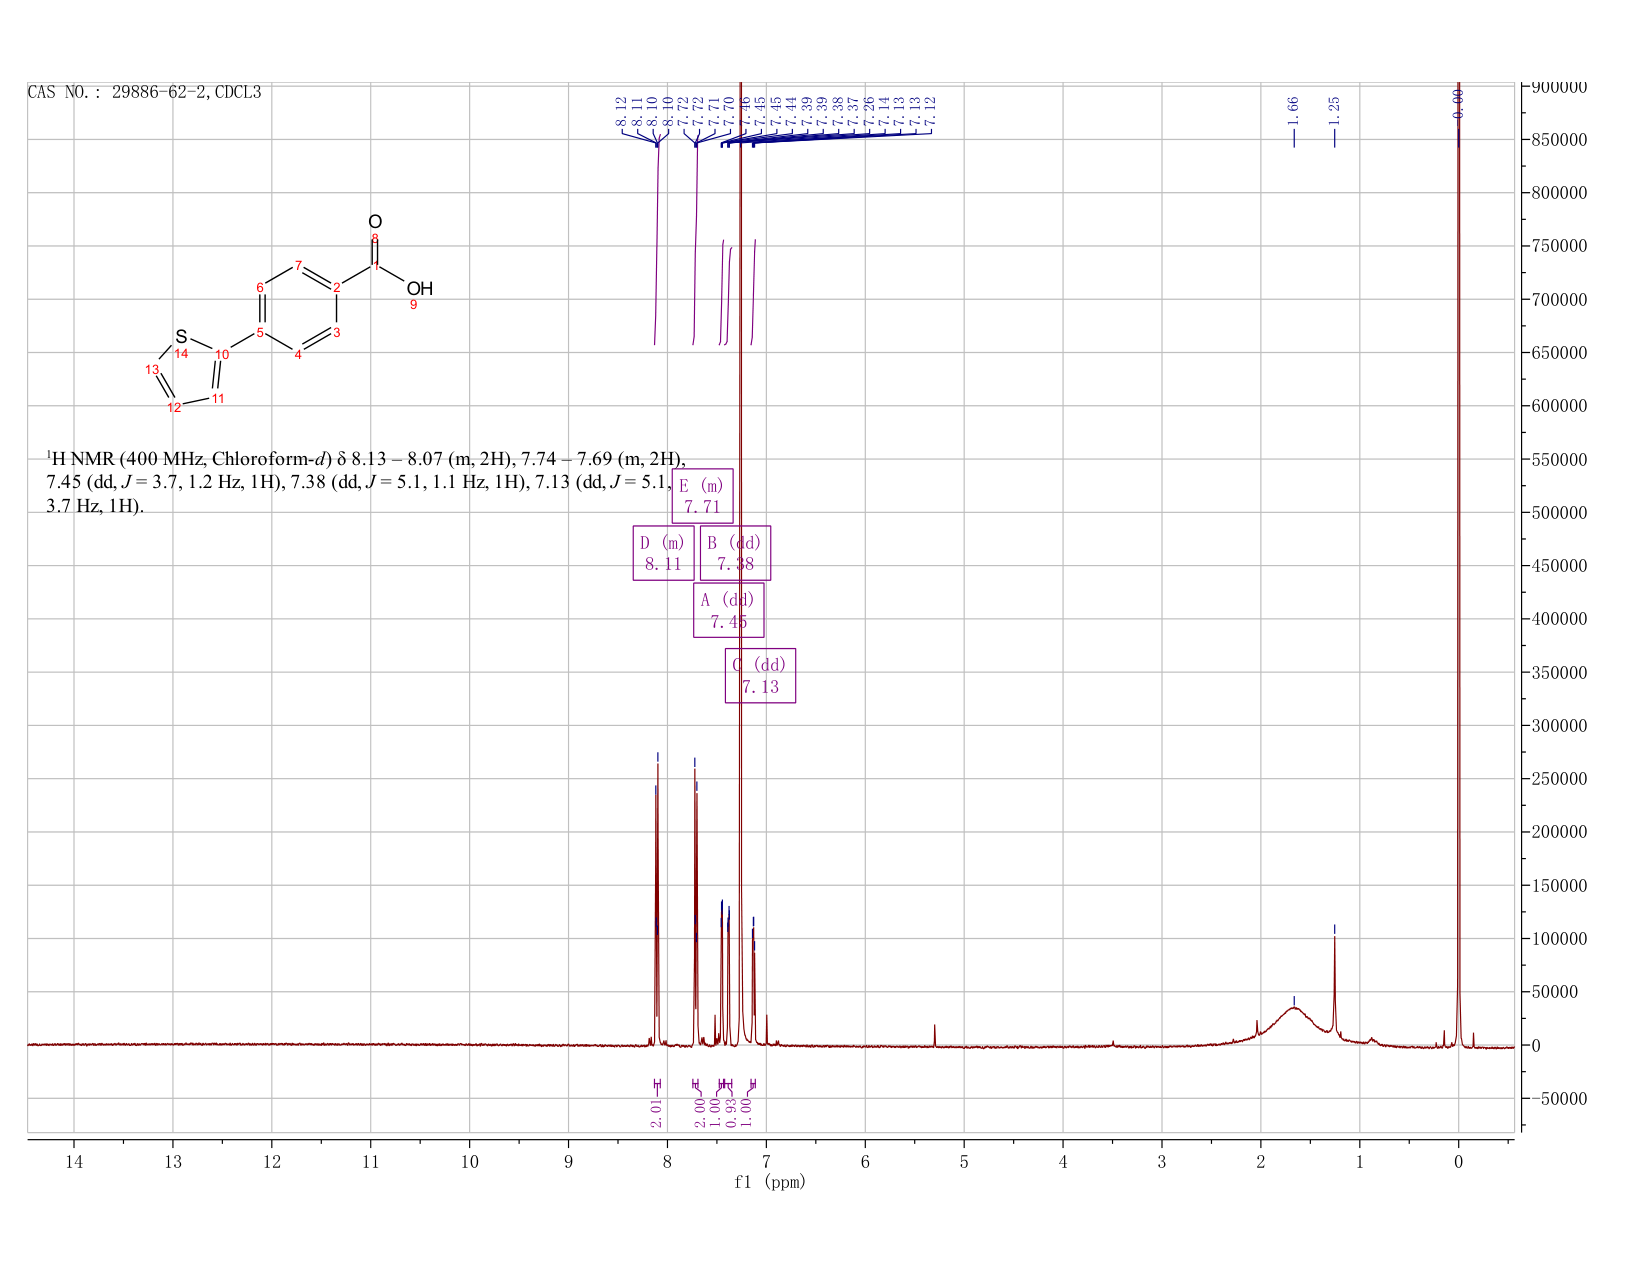Click the 8.12 peak label at top
The image size is (1650, 1275).
[x=621, y=110]
